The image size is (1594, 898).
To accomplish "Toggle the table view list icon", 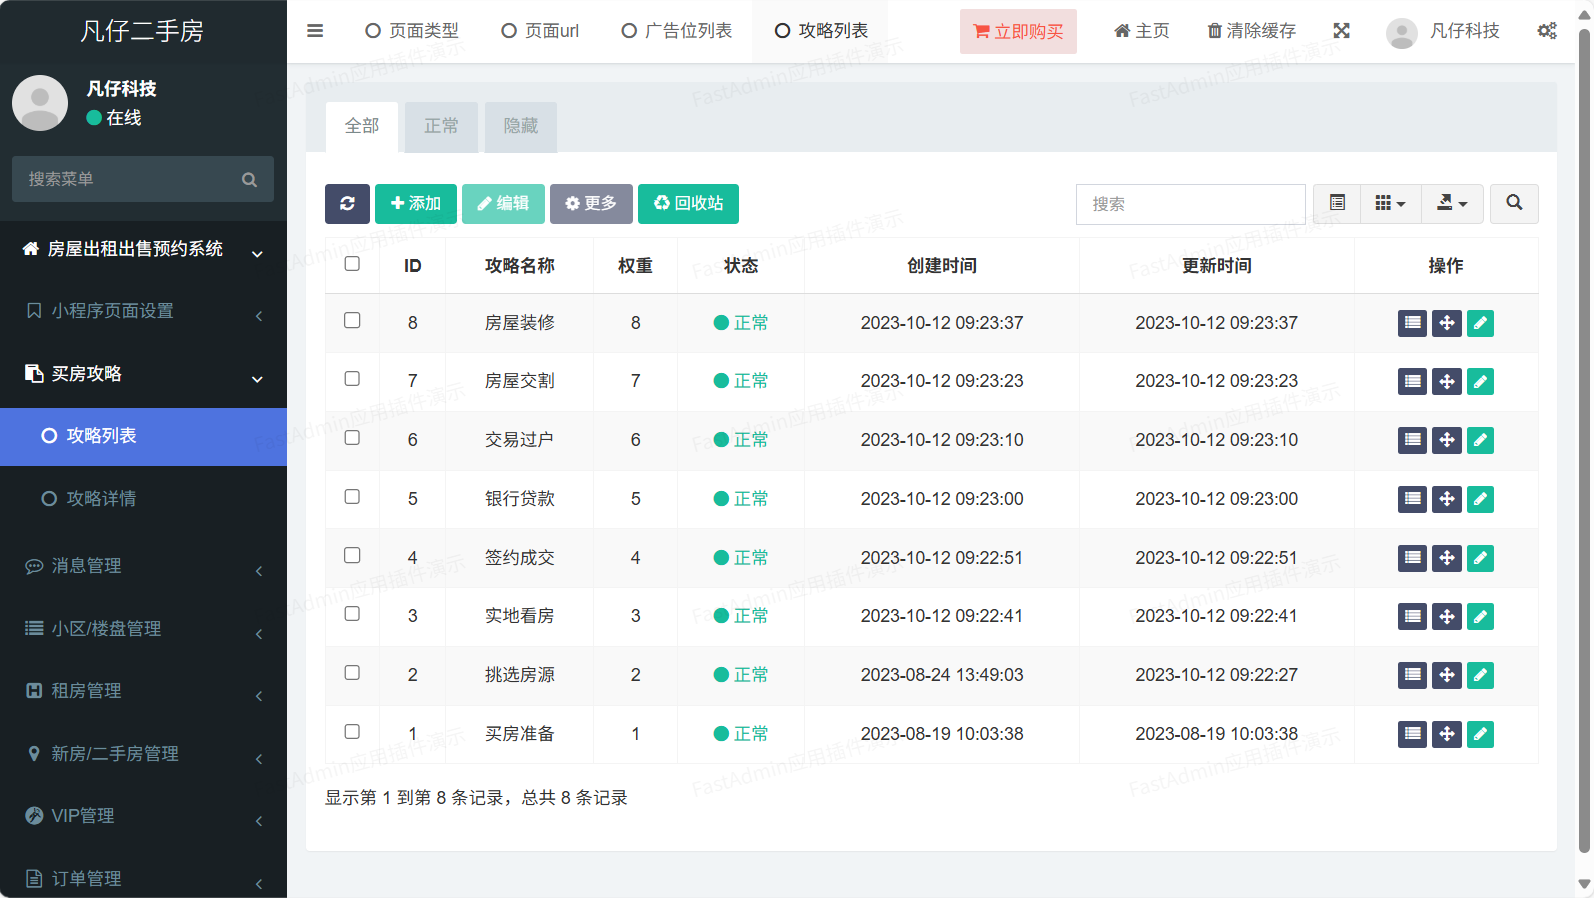I will coord(1337,203).
